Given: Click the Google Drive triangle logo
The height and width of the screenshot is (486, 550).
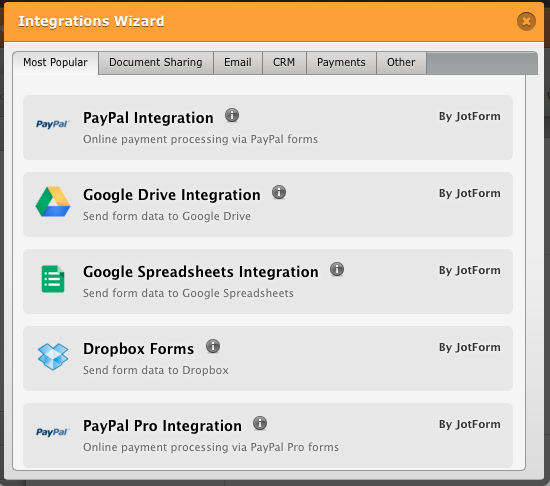Looking at the screenshot, I should click(x=53, y=202).
